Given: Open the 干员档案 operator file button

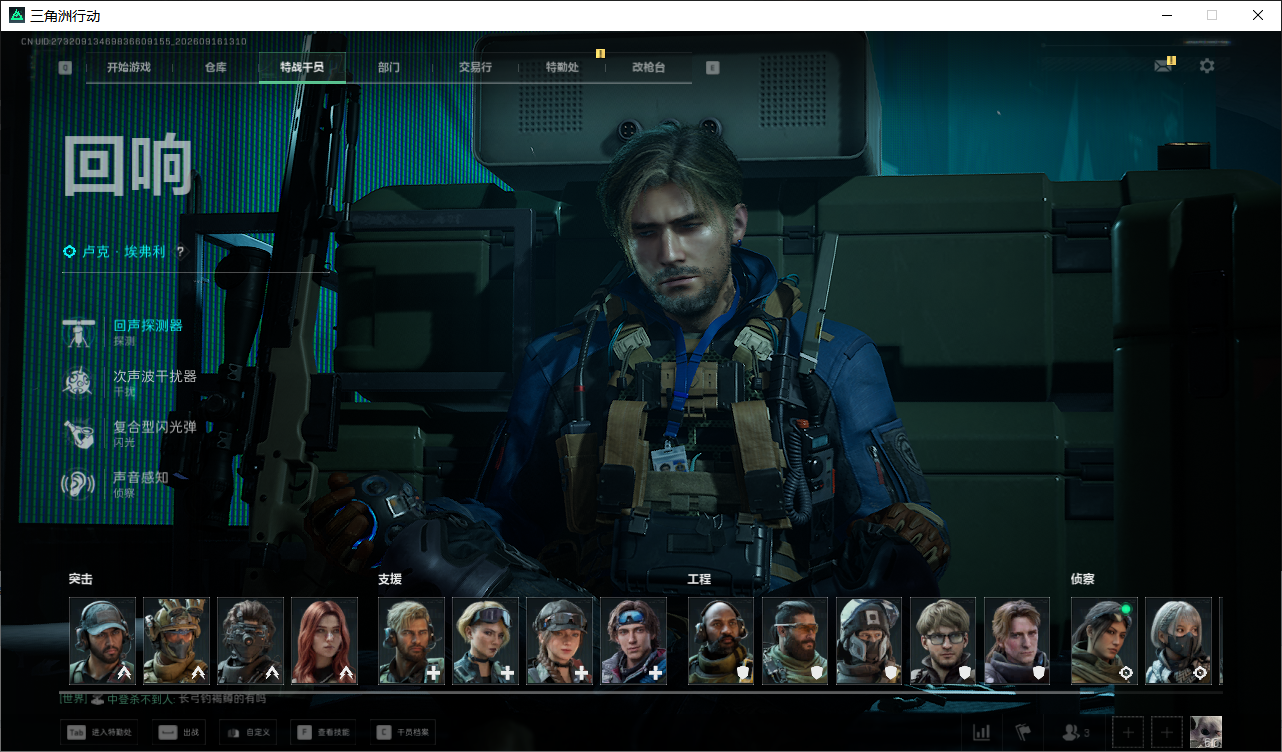Looking at the screenshot, I should (402, 732).
